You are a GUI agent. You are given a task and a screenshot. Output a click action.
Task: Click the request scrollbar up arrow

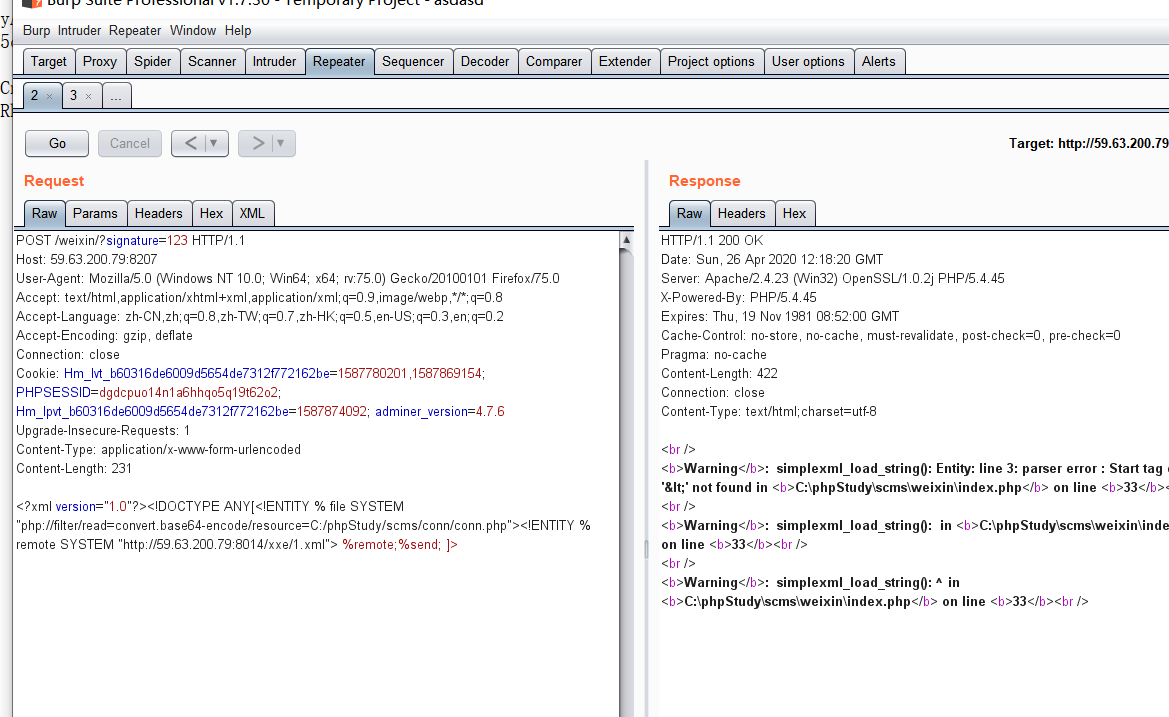[626, 240]
